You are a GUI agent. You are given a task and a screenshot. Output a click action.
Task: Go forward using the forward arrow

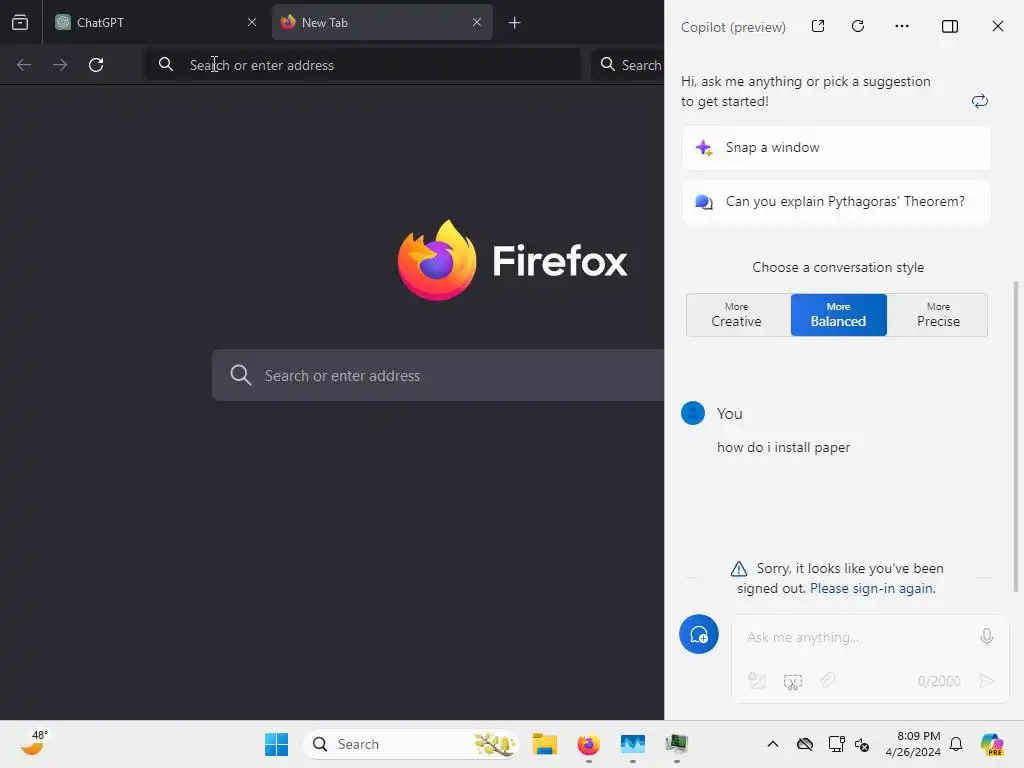coord(60,65)
